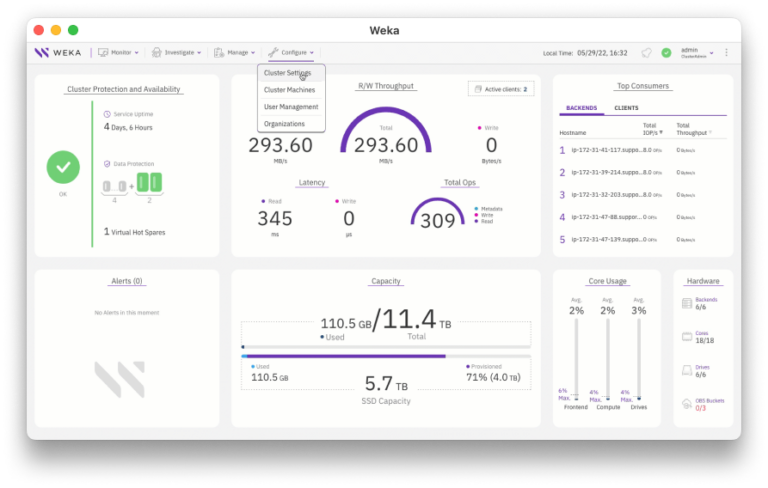
Task: Sort by Total IOP/s column
Action: click(x=652, y=129)
